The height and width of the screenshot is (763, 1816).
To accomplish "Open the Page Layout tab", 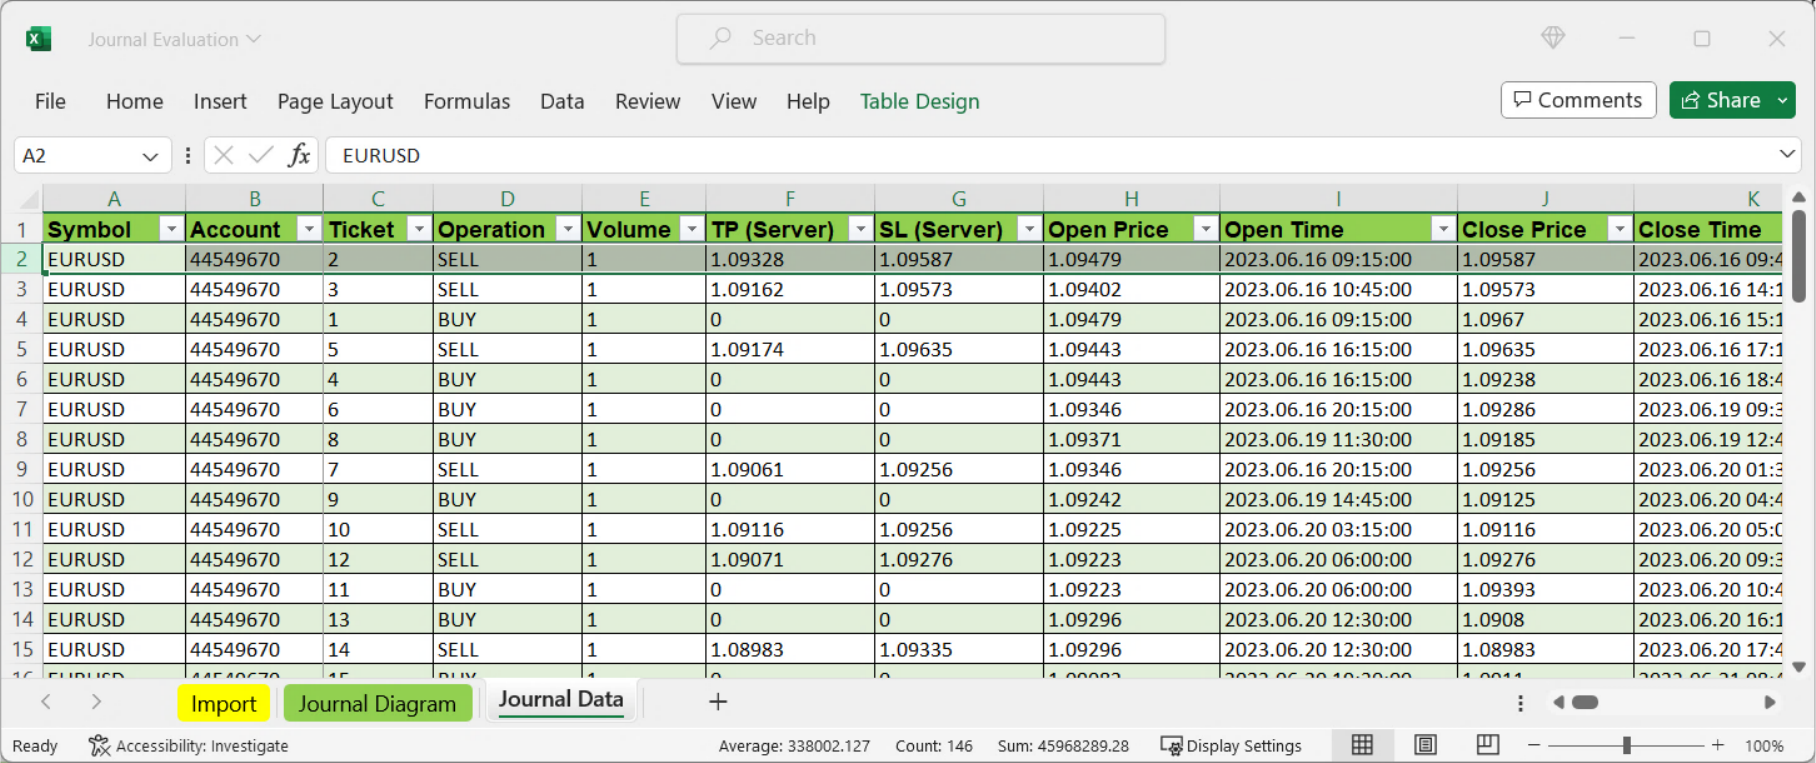I will click(x=335, y=101).
